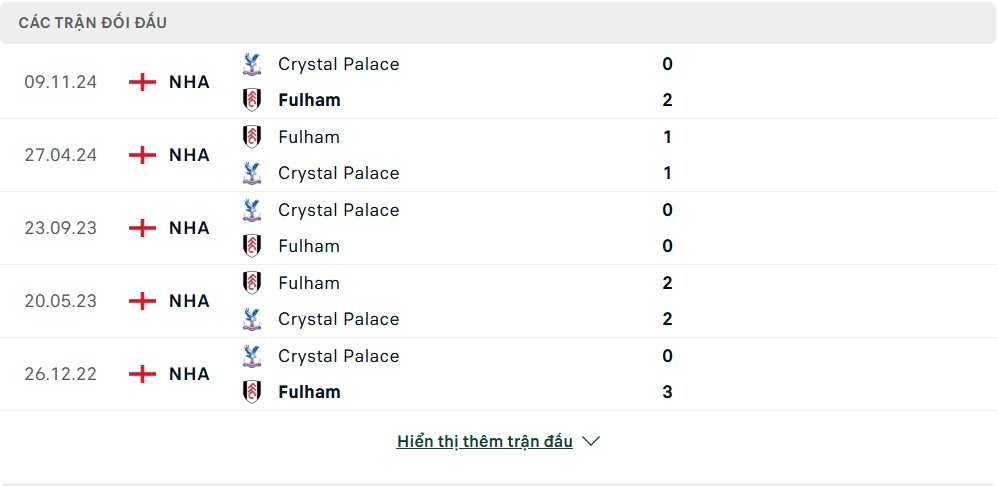This screenshot has height=486, width=997.
Task: Open Crystal Palace name in 20.05.23 match
Action: point(338,319)
